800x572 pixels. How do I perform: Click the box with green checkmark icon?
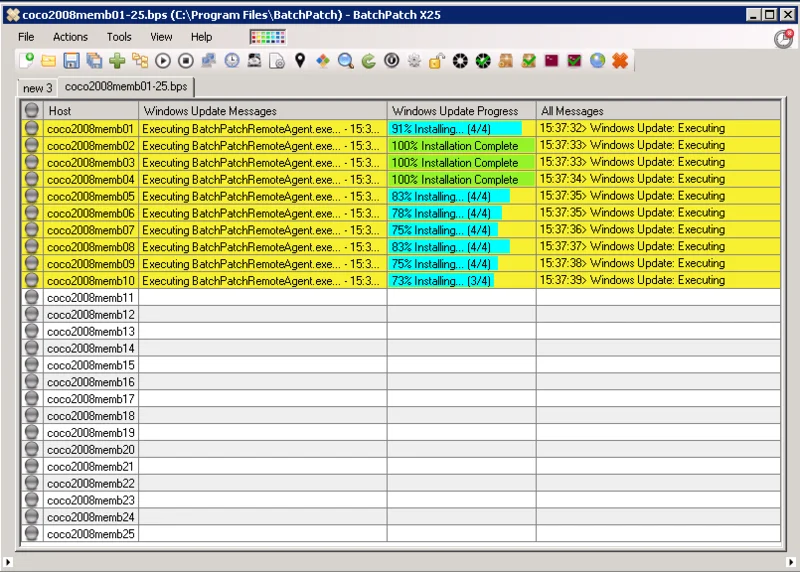(529, 61)
